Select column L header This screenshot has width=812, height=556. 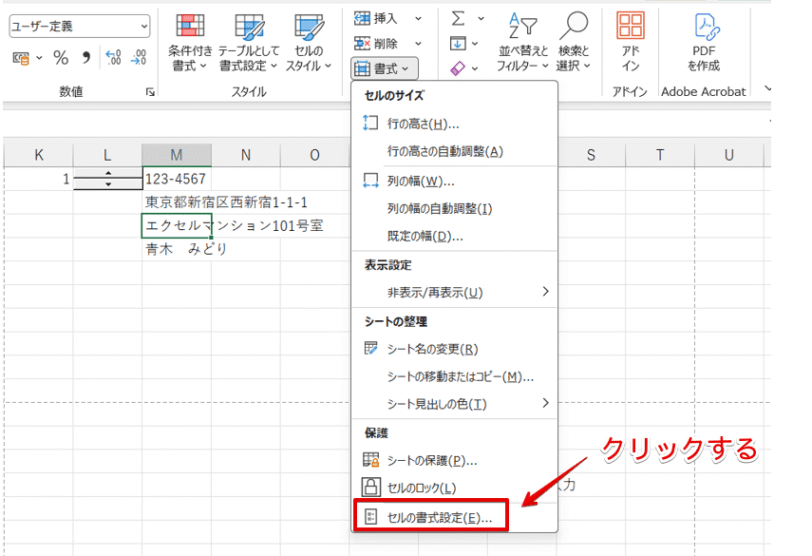[x=107, y=155]
